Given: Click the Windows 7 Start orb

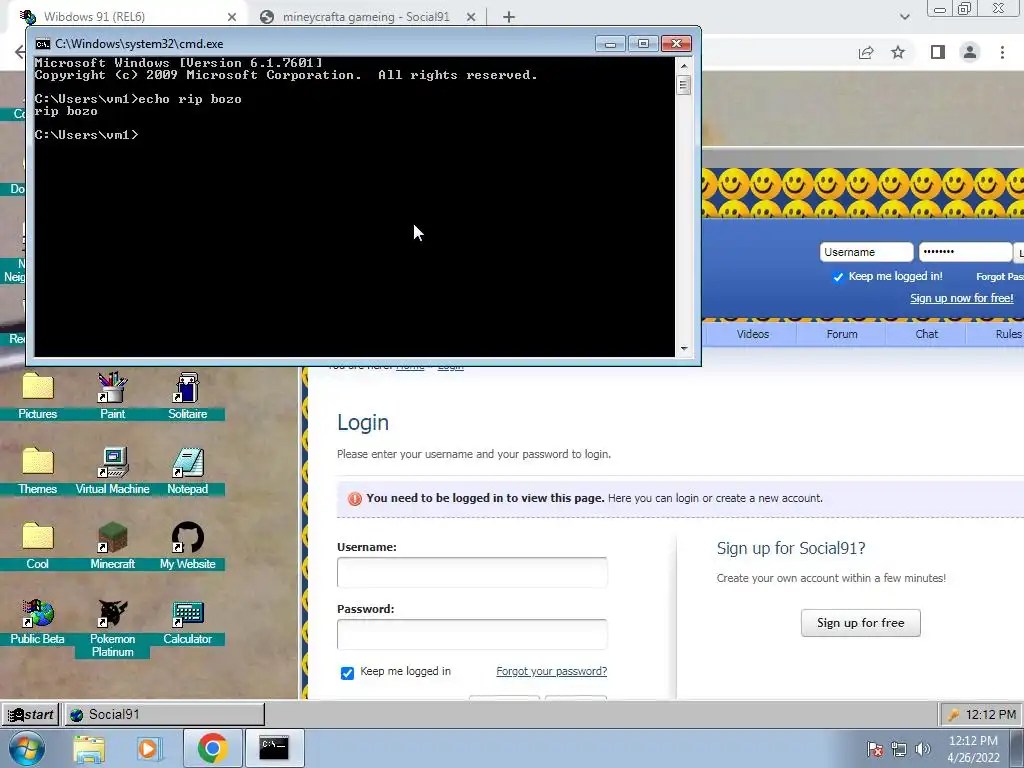Looking at the screenshot, I should click(27, 748).
